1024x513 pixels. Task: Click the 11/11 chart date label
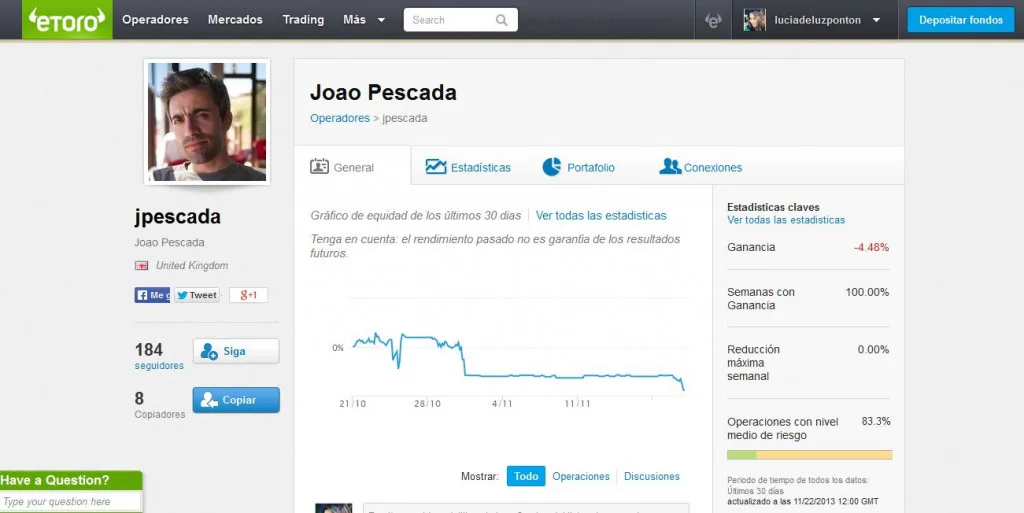pyautogui.click(x=577, y=404)
